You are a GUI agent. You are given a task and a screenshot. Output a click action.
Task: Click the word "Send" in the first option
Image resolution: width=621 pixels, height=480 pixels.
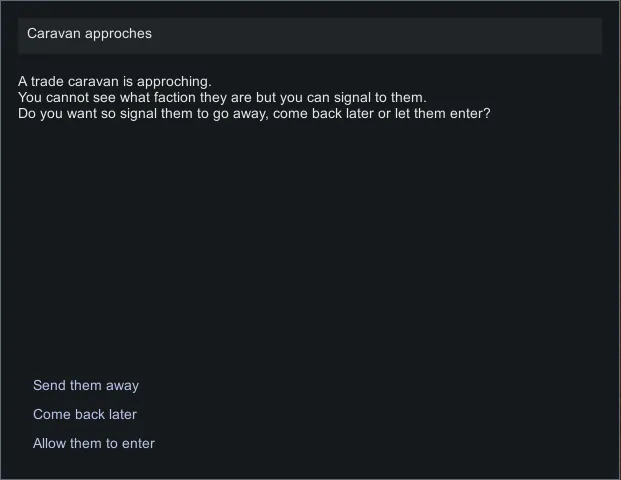(x=49, y=385)
